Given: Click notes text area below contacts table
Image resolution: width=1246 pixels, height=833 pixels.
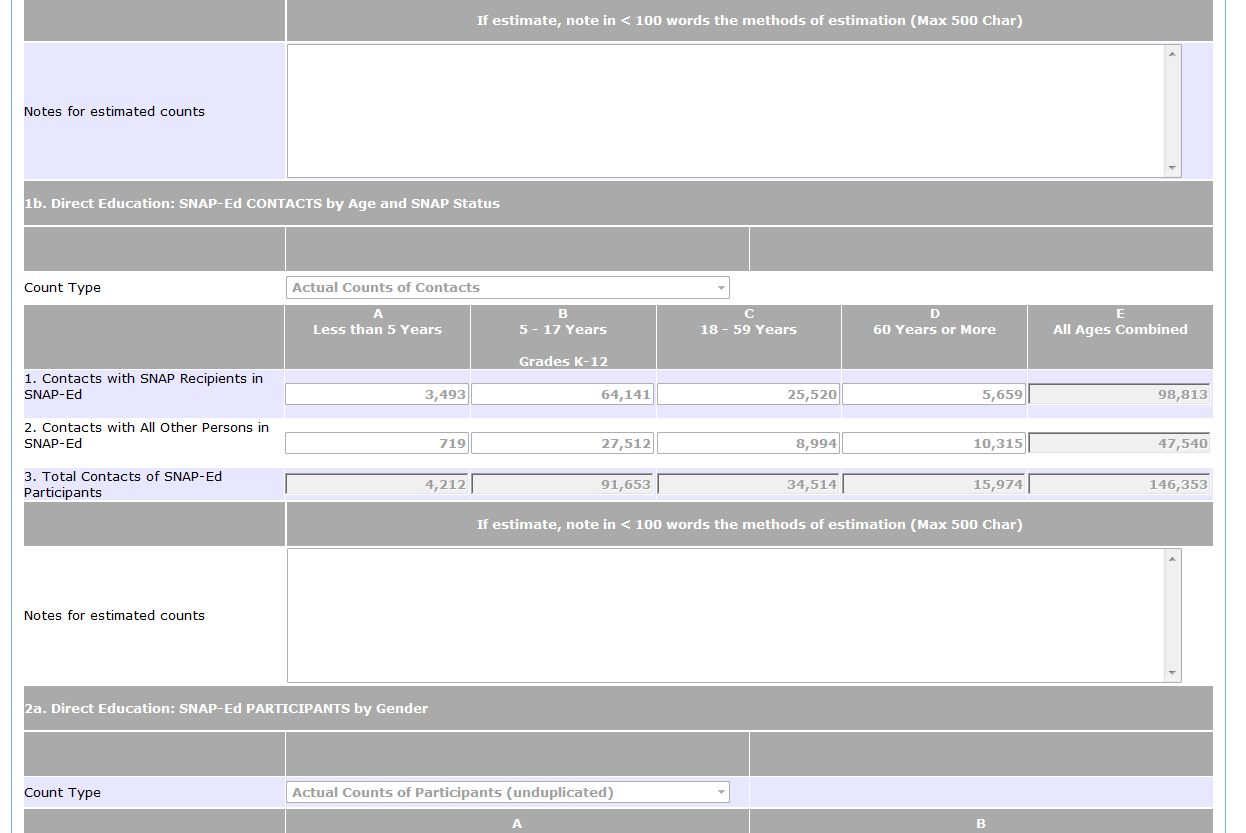Looking at the screenshot, I should point(726,615).
